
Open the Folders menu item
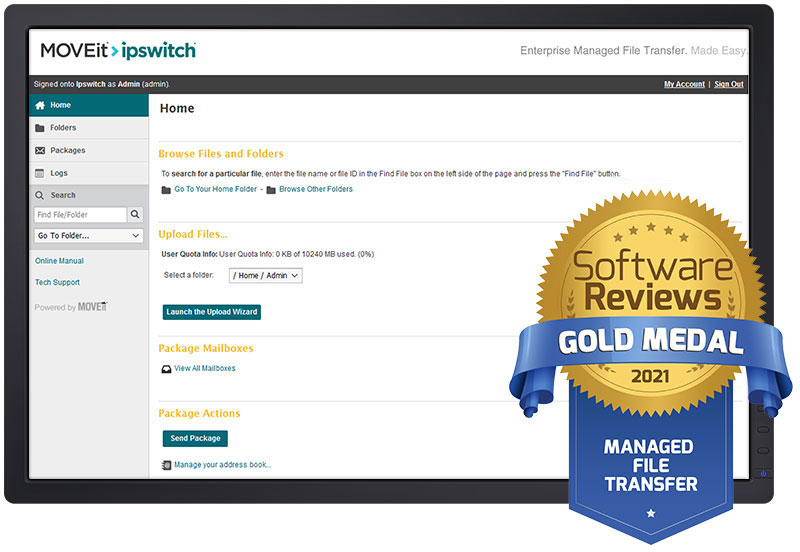63,128
